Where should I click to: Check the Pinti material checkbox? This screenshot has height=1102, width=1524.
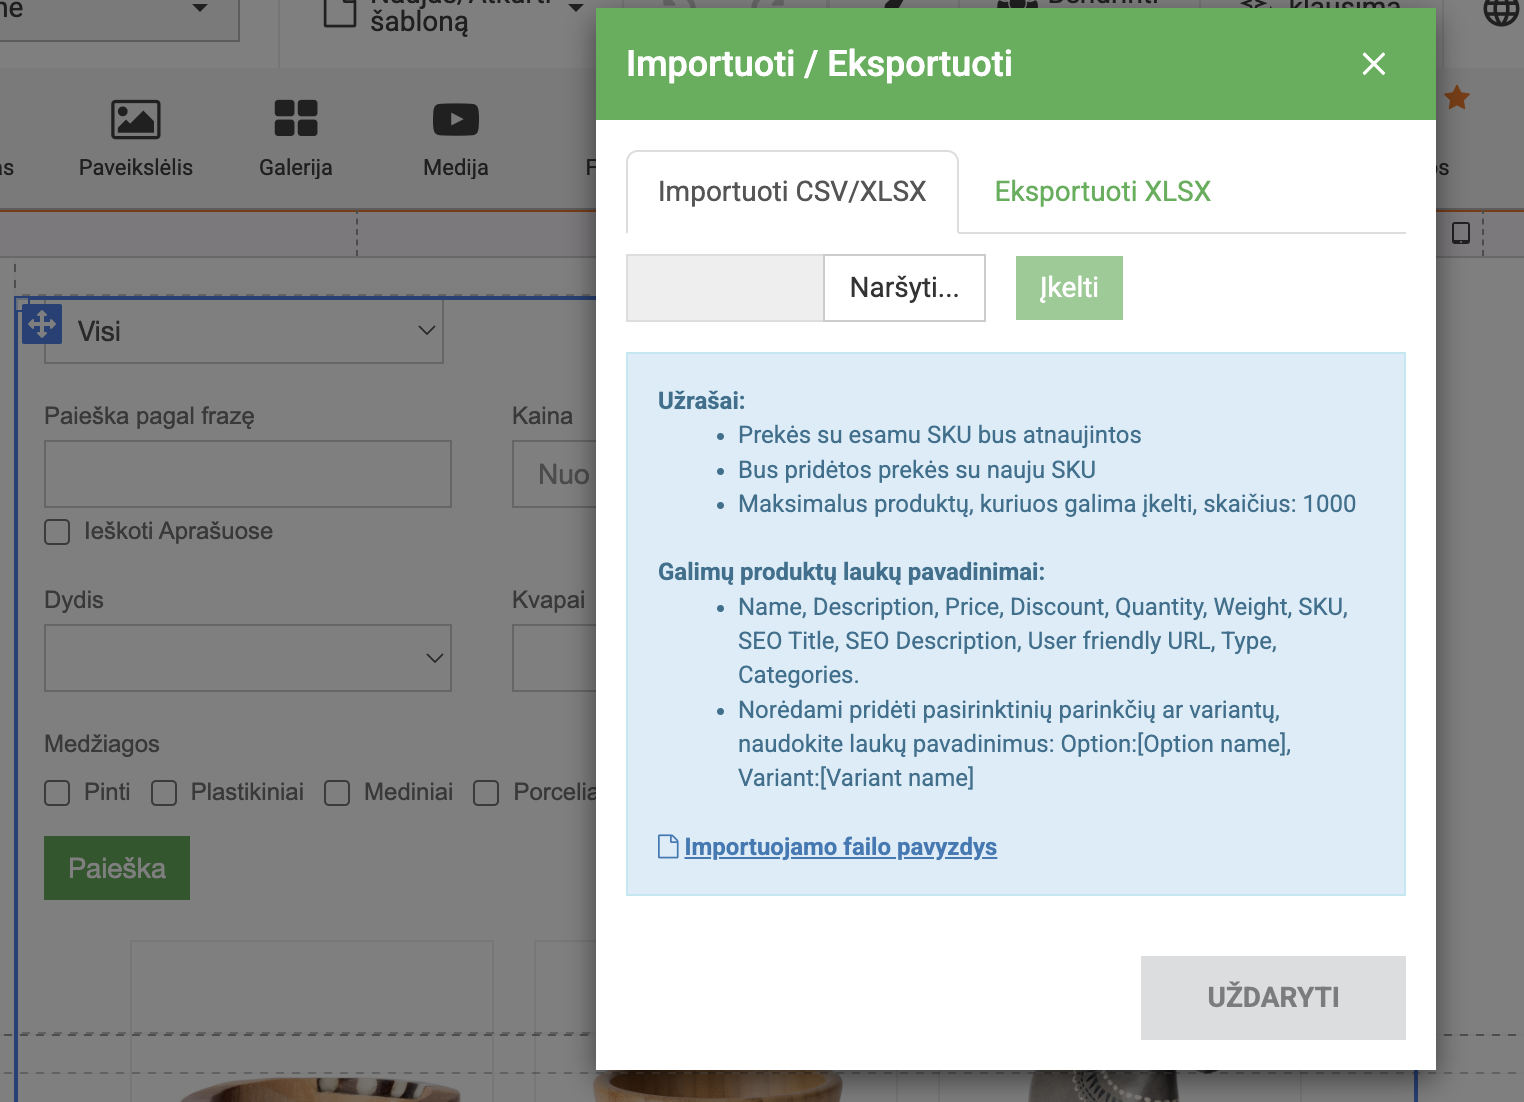pyautogui.click(x=58, y=793)
